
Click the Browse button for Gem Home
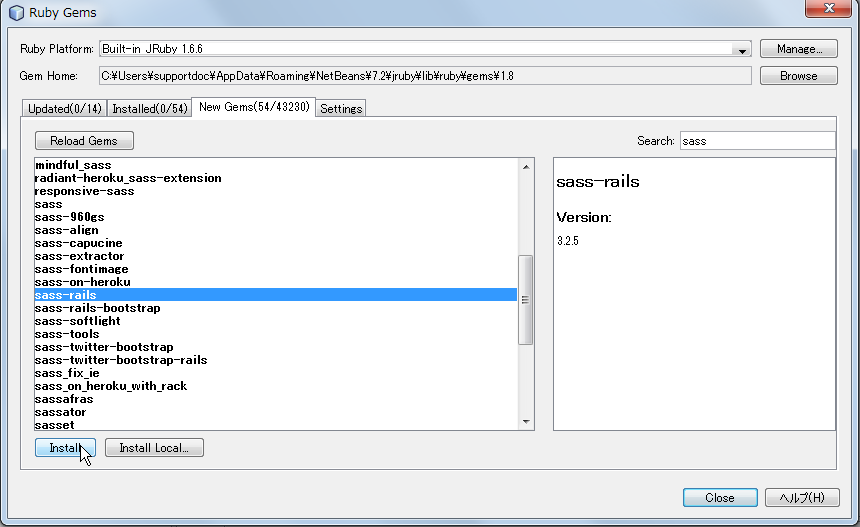[x=799, y=76]
